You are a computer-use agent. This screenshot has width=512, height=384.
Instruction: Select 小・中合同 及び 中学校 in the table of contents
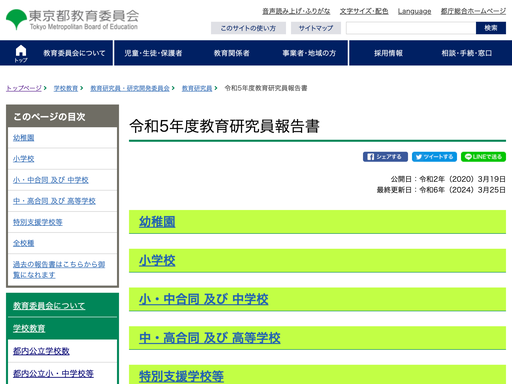tap(51, 180)
